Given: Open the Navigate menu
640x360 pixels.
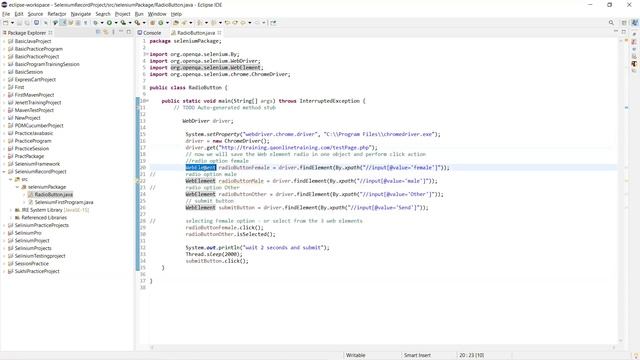Looking at the screenshot, I should pos(81,14).
